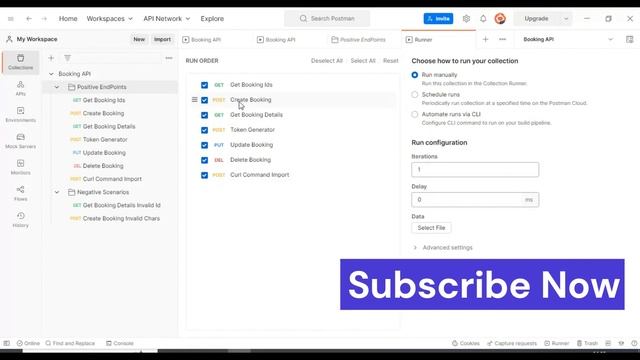Image resolution: width=640 pixels, height=360 pixels.
Task: Open the Environments sidebar panel
Action: tap(20, 115)
